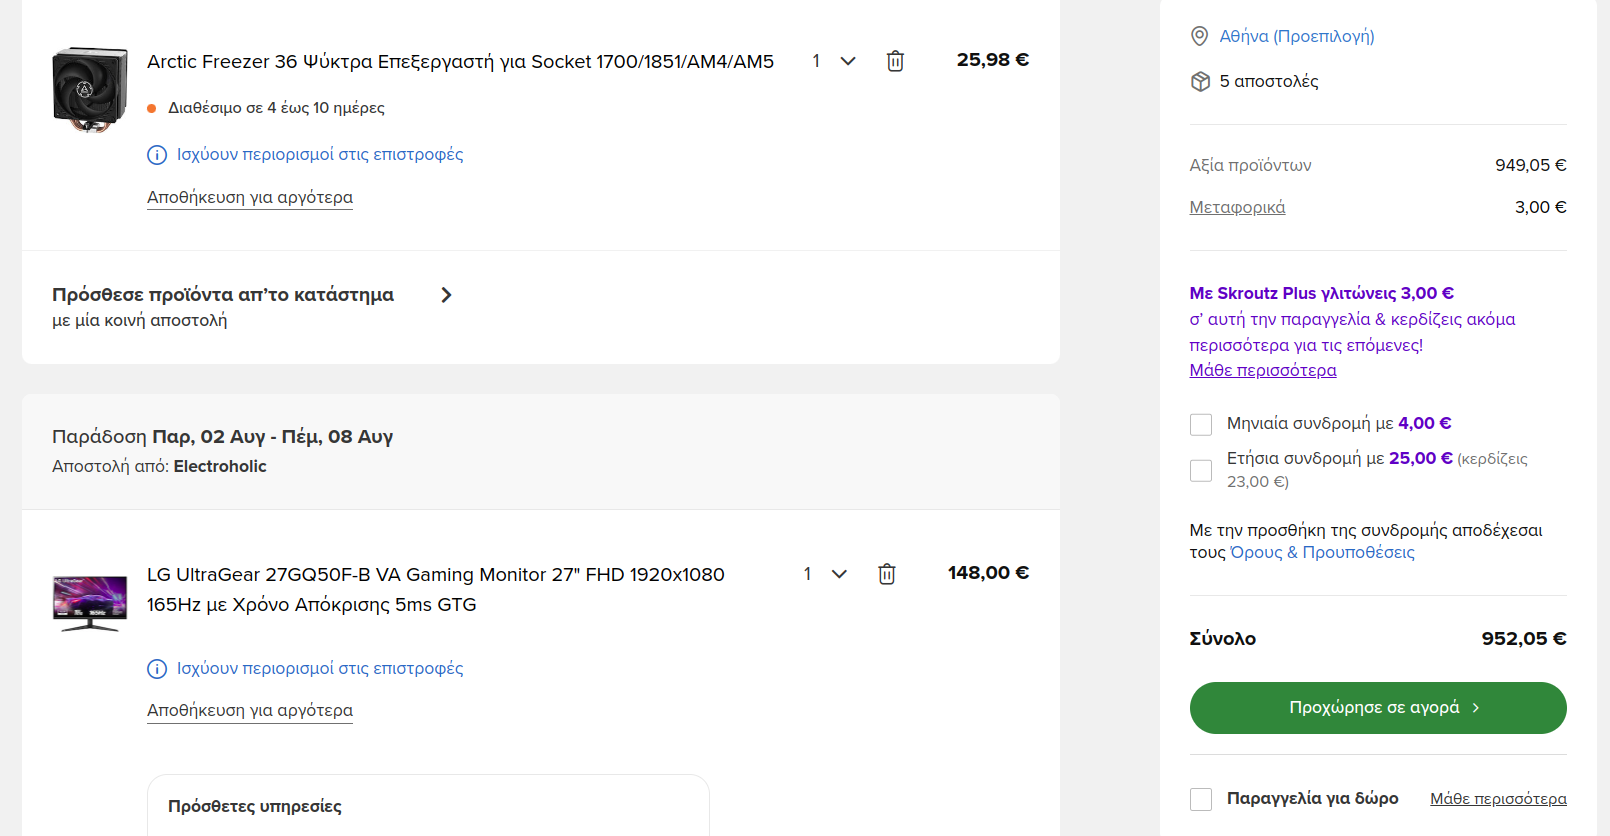Click Πρόσθετες υπηρεσίες heading

point(255,806)
